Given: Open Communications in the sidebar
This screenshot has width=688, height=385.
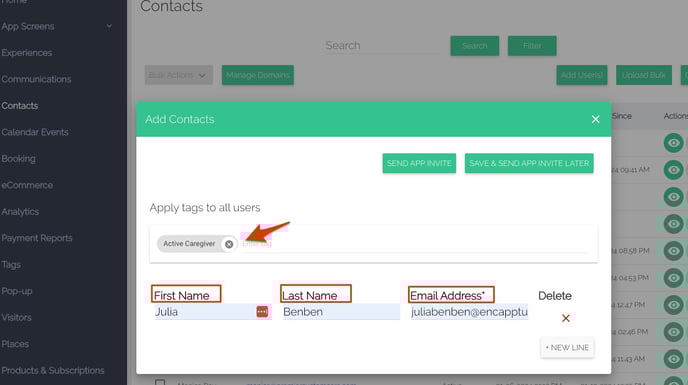Looking at the screenshot, I should pos(36,79).
